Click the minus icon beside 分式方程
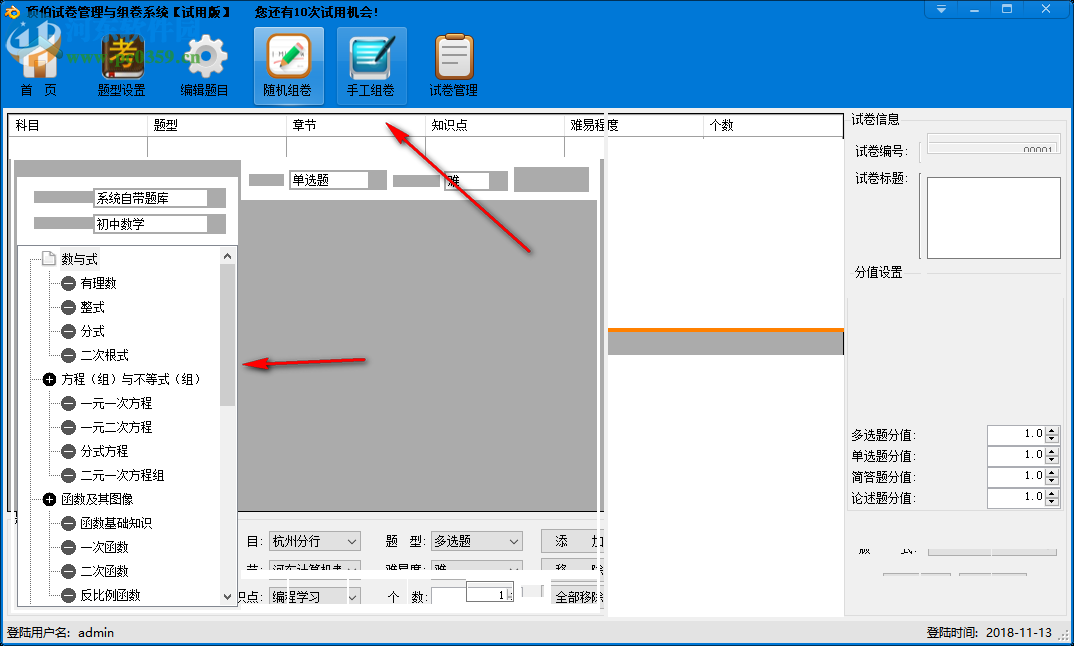1074x646 pixels. (x=68, y=451)
